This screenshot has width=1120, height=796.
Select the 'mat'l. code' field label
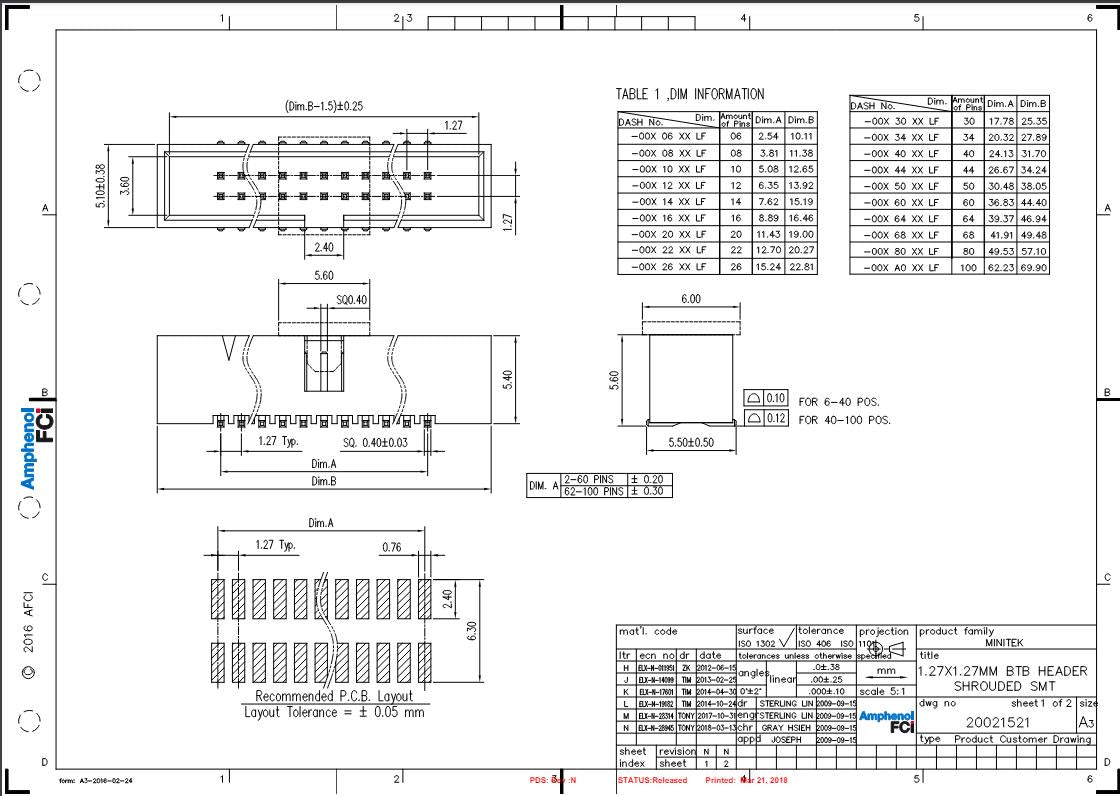click(x=648, y=632)
